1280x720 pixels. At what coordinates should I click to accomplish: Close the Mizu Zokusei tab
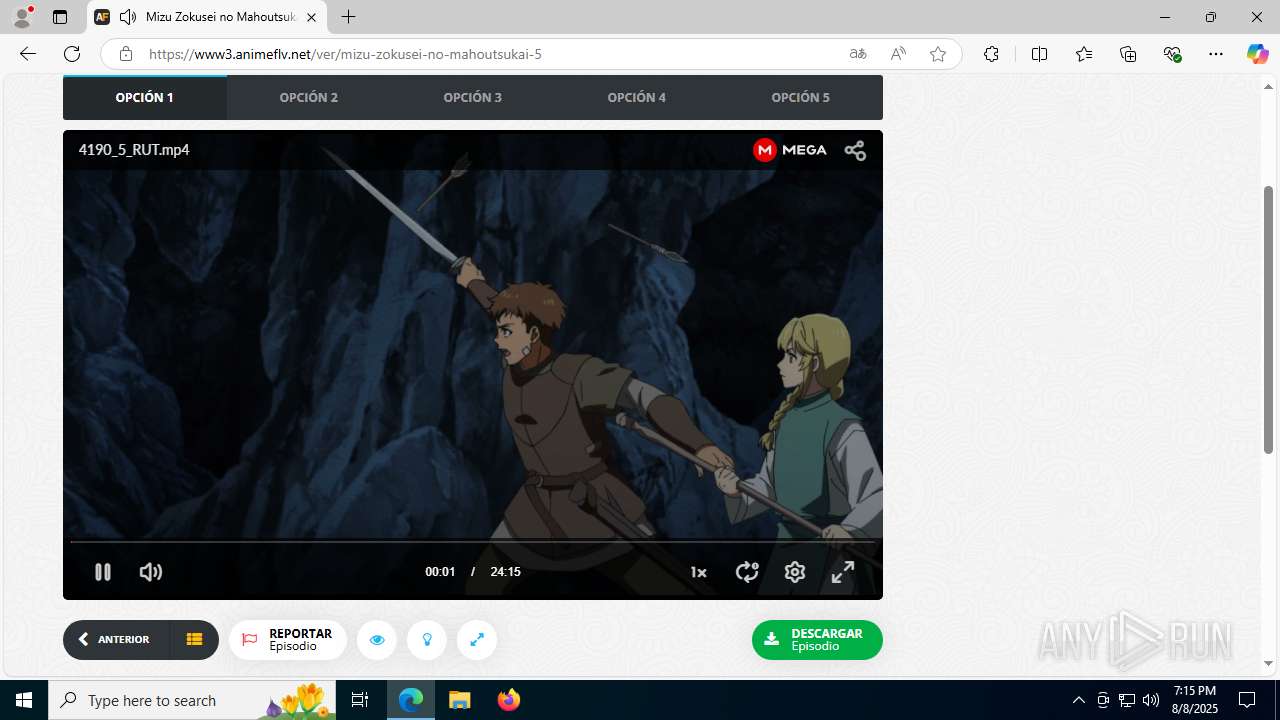(311, 17)
